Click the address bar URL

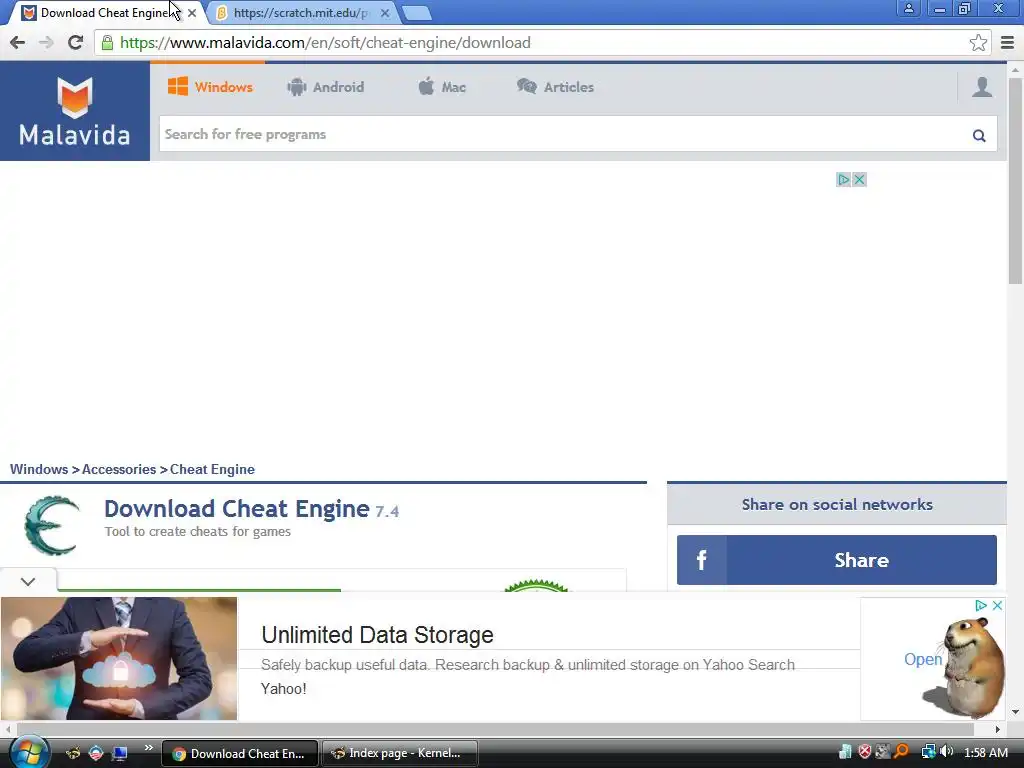pyautogui.click(x=325, y=43)
